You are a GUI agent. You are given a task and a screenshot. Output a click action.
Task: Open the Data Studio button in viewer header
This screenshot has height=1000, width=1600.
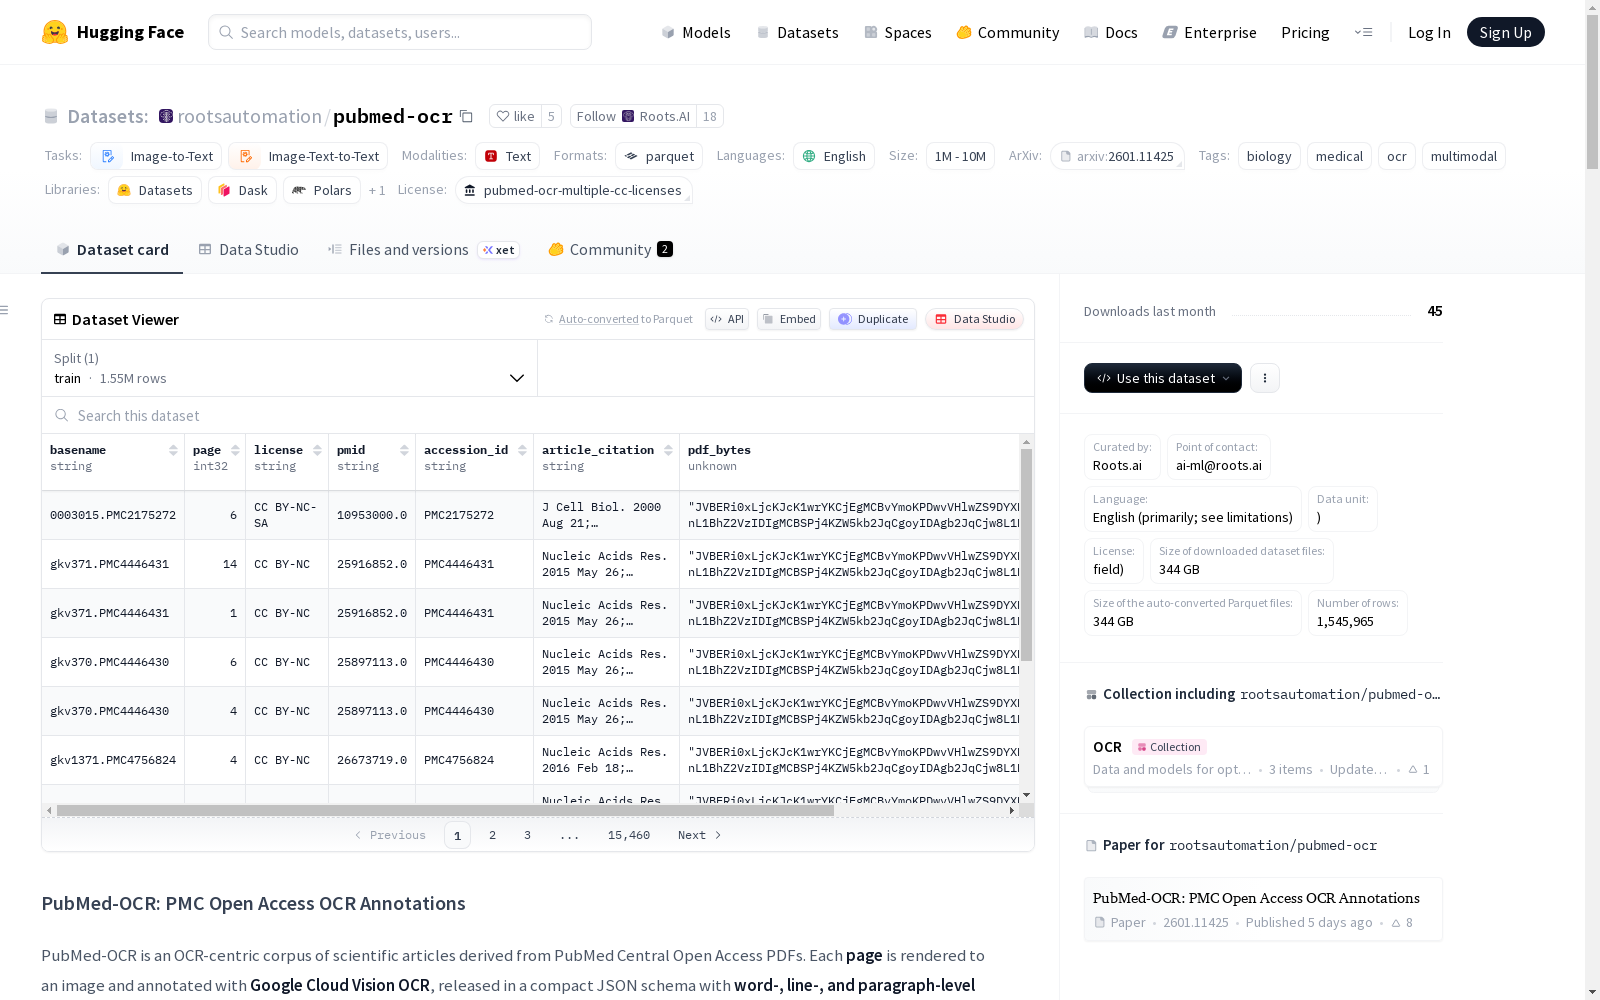coord(975,319)
